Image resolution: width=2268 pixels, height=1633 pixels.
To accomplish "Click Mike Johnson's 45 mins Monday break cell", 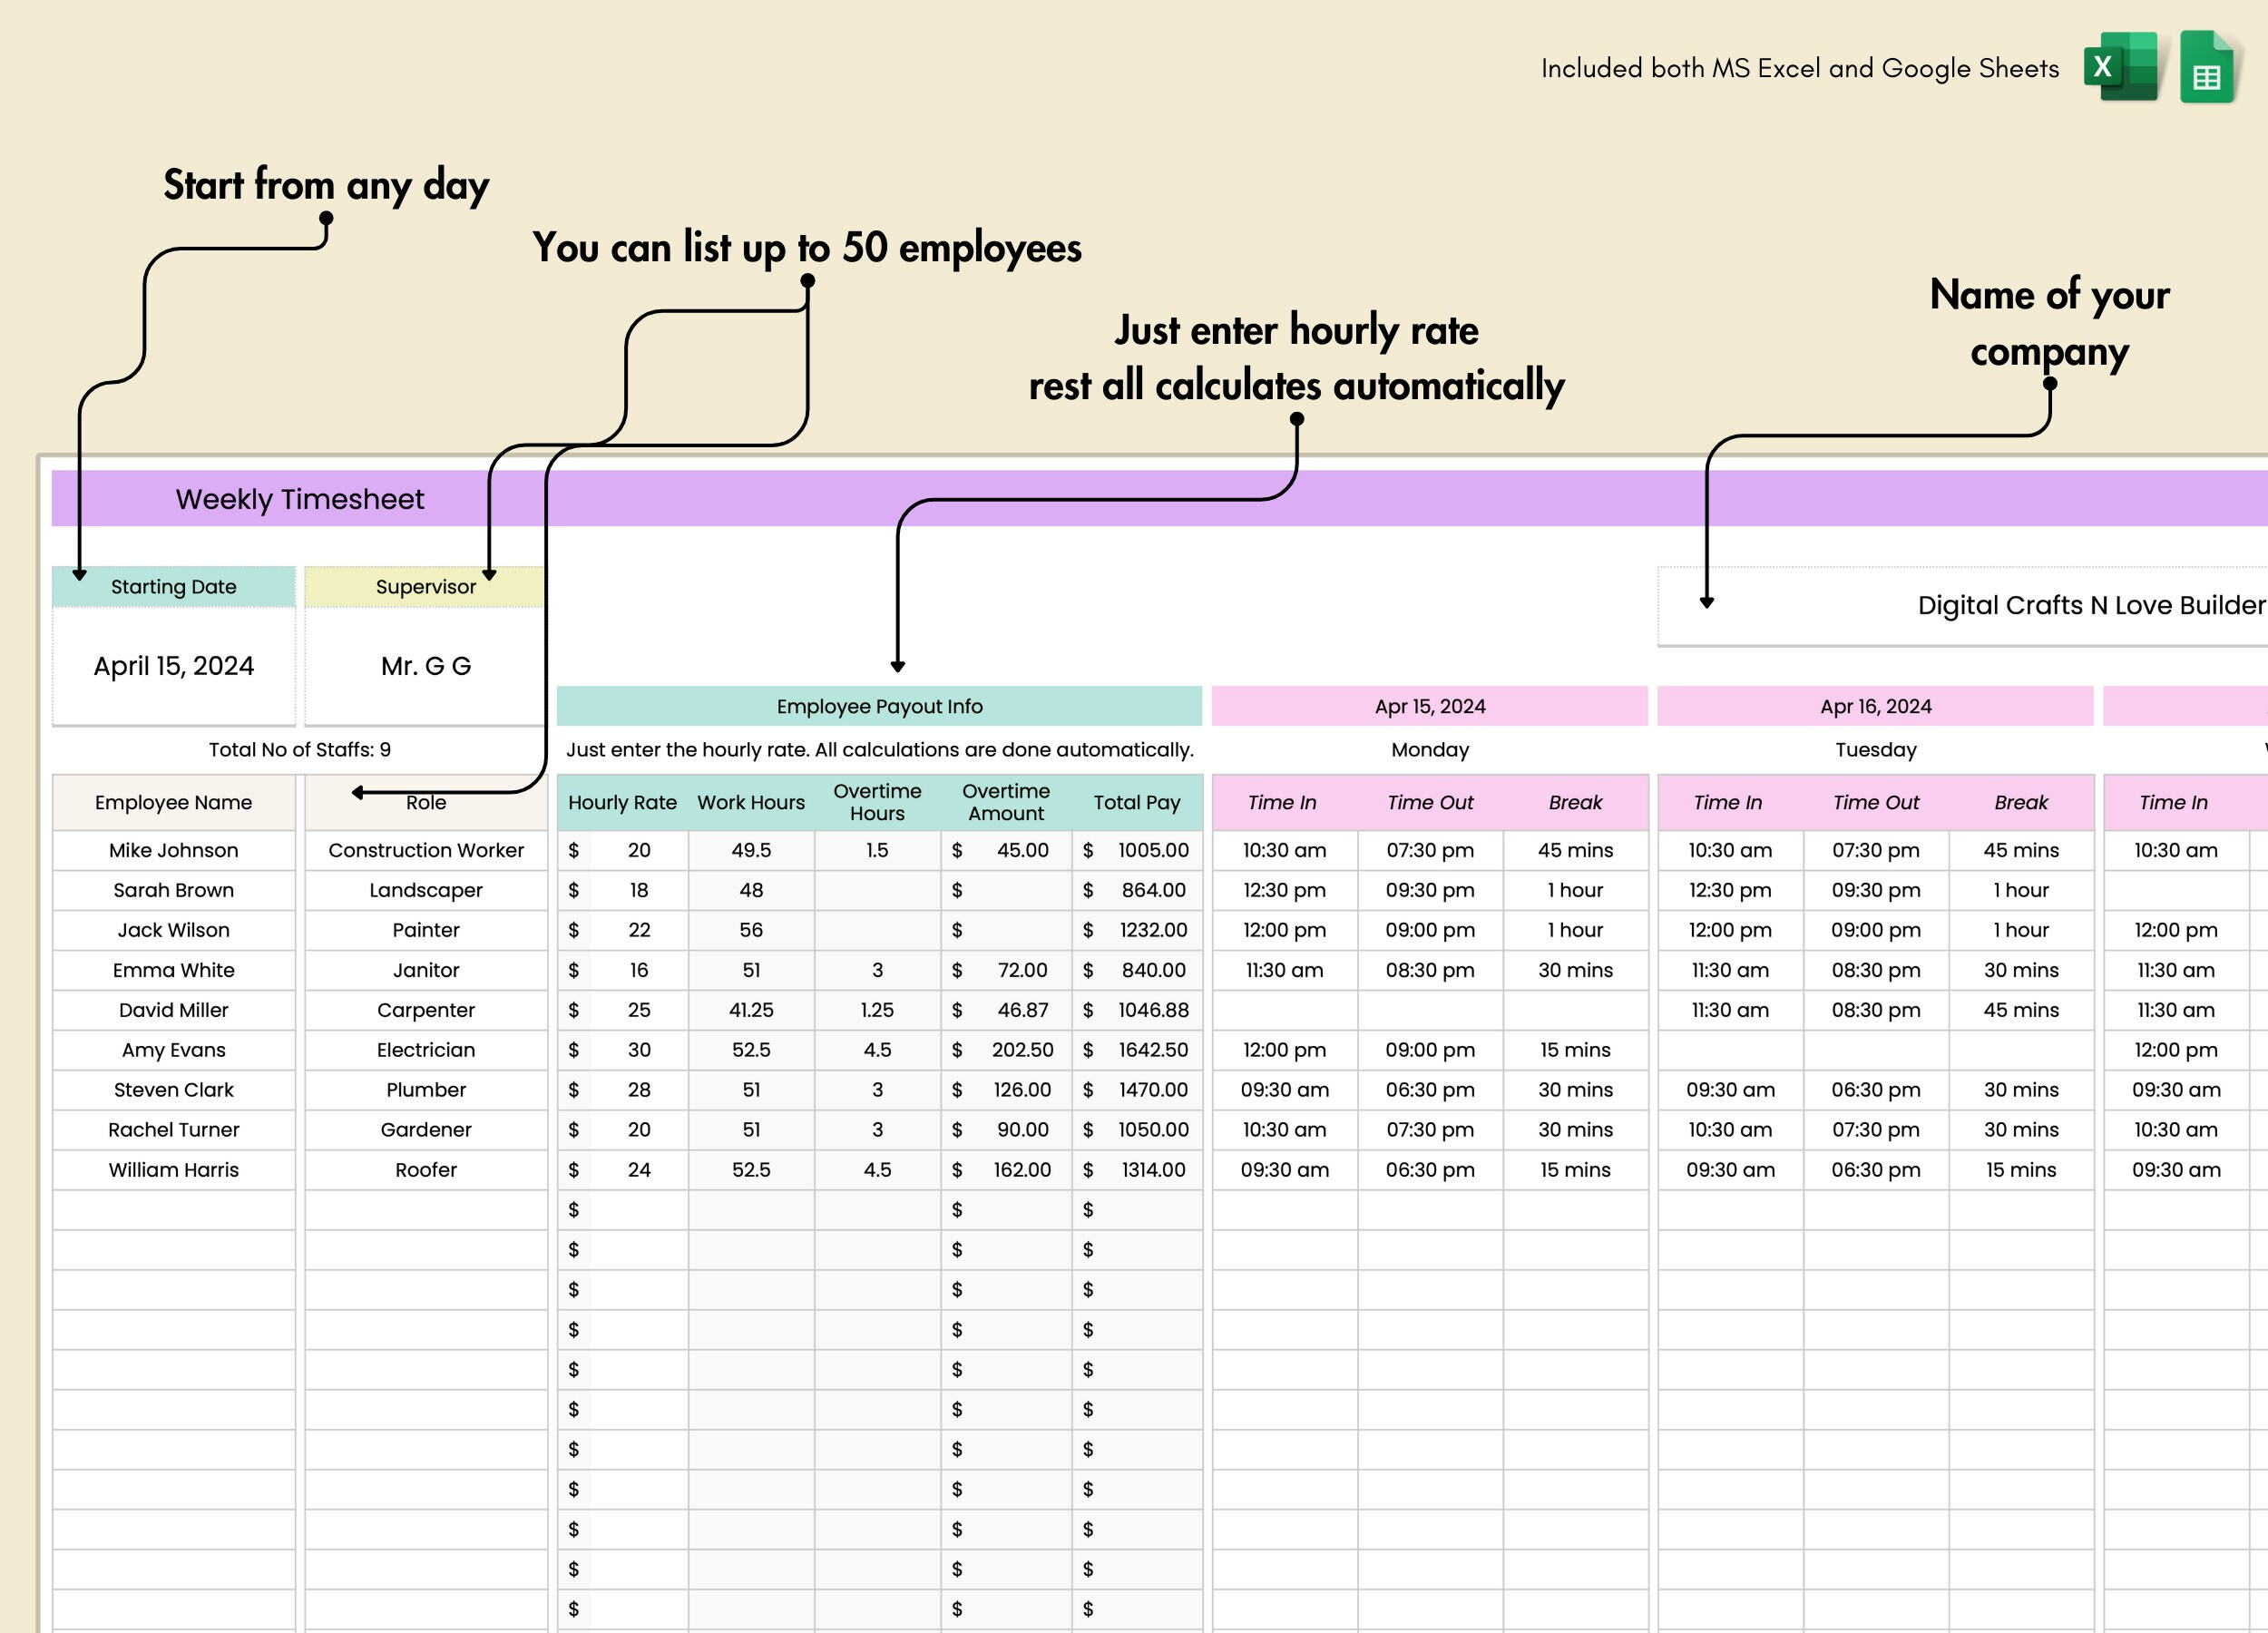I will [1576, 850].
